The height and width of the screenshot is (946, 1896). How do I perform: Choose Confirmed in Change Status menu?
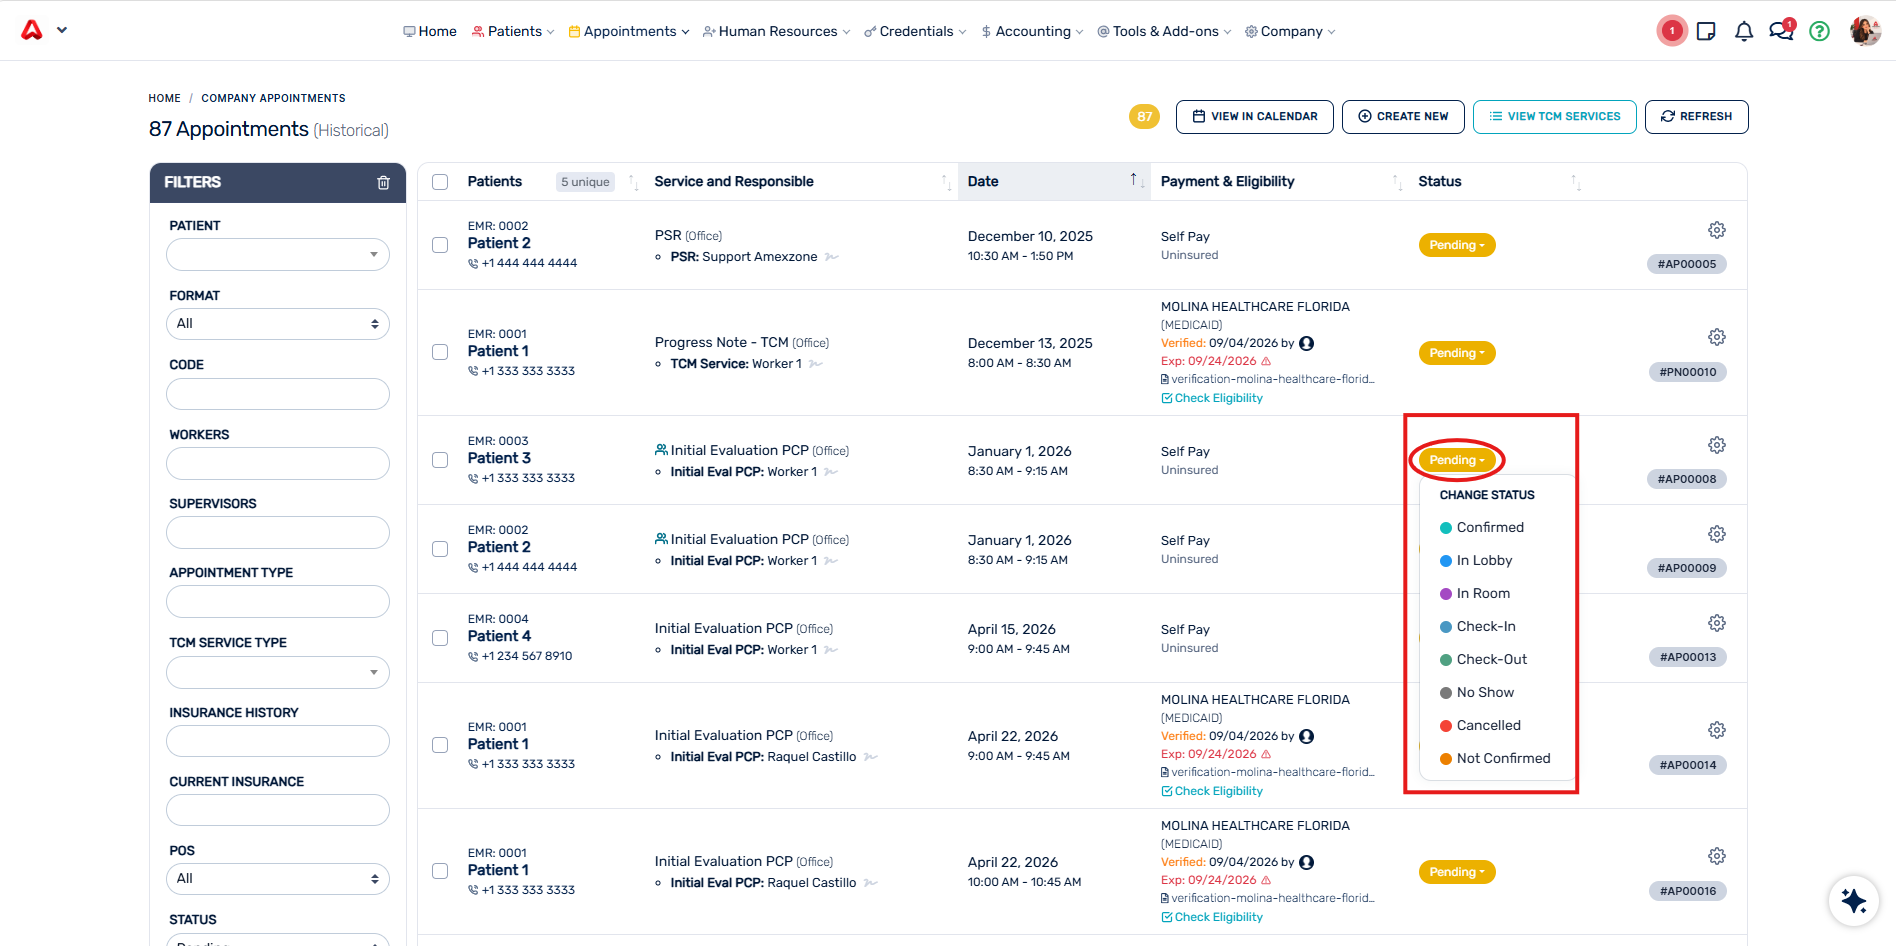tap(1489, 527)
